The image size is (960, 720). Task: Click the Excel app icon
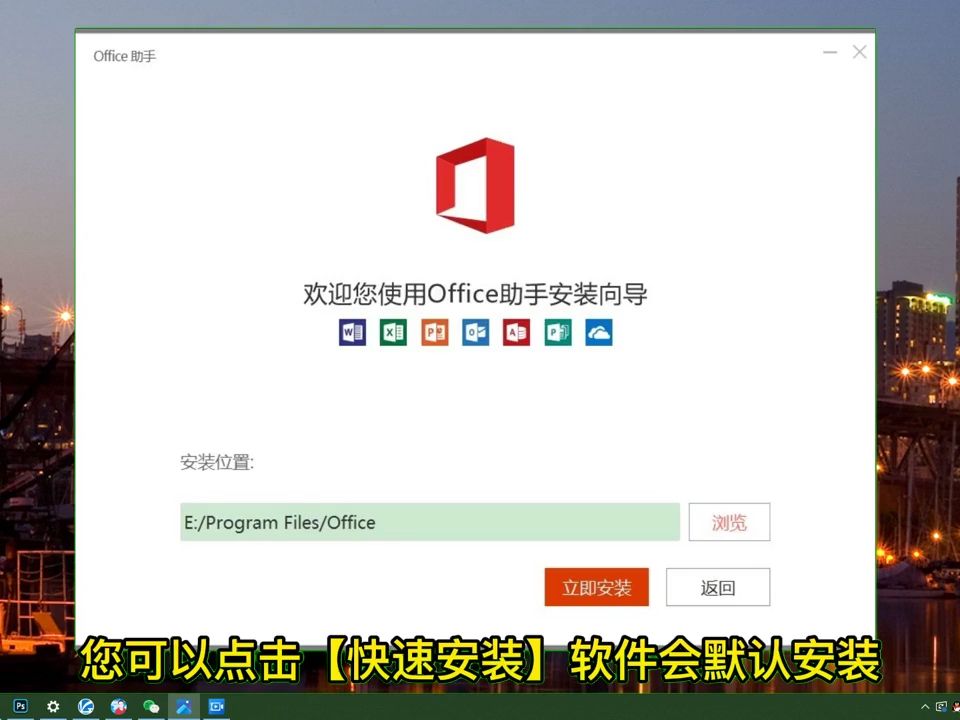pyautogui.click(x=393, y=332)
